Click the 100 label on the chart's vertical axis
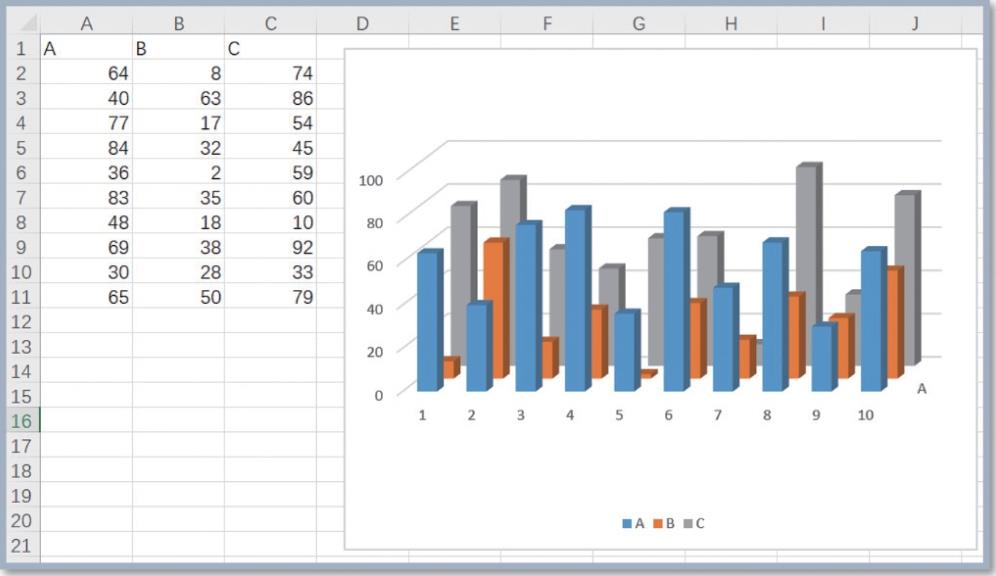996x576 pixels. (x=371, y=180)
